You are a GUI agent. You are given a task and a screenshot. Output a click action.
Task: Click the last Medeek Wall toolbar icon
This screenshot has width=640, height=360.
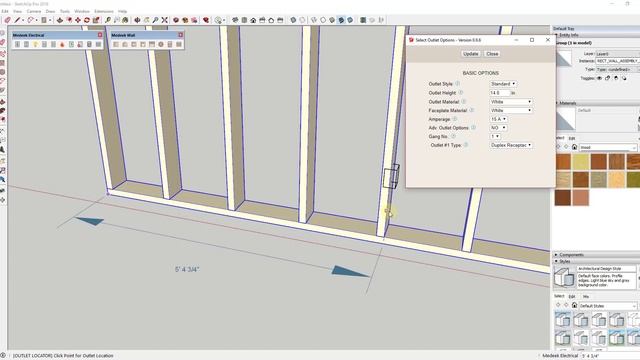[179, 44]
